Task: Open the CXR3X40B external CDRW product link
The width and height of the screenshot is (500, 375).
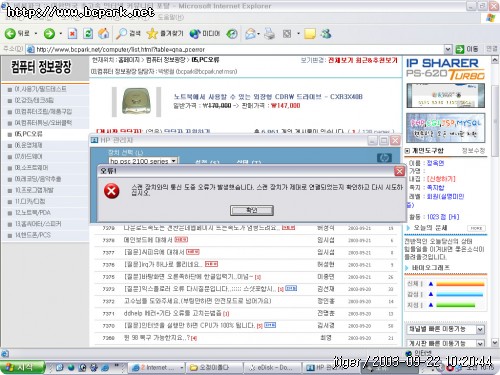Action: pos(268,97)
